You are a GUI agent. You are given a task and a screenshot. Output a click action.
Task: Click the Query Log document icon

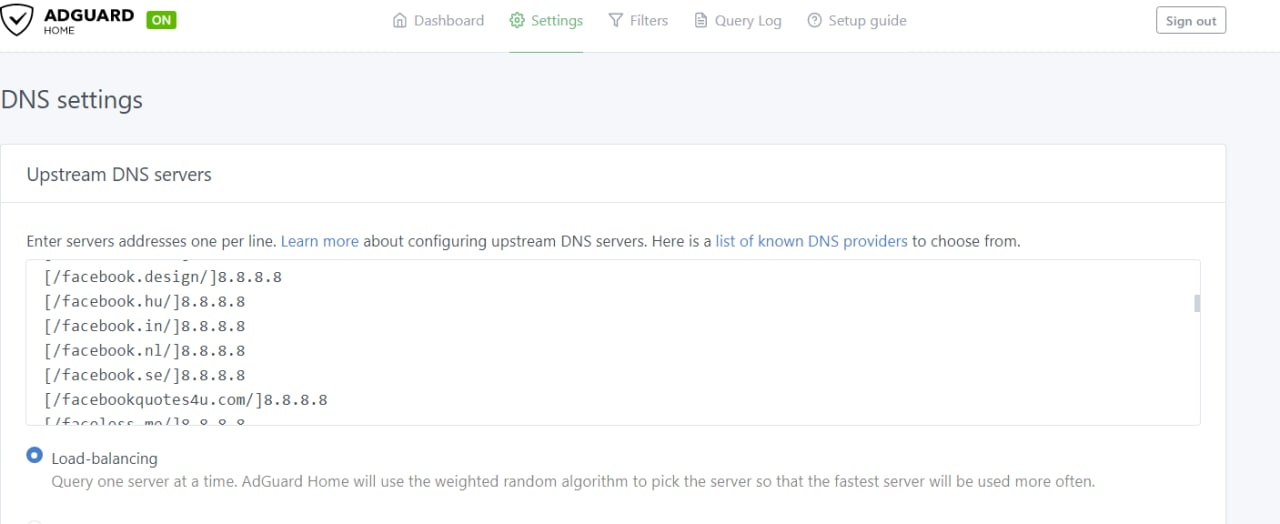(x=701, y=20)
